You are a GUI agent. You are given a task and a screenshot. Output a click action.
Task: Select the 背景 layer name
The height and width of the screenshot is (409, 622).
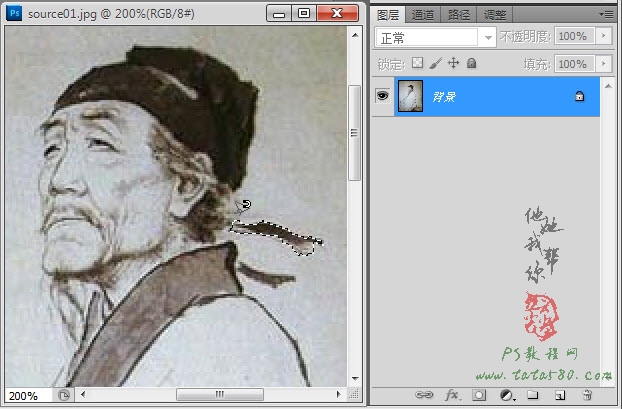click(444, 96)
